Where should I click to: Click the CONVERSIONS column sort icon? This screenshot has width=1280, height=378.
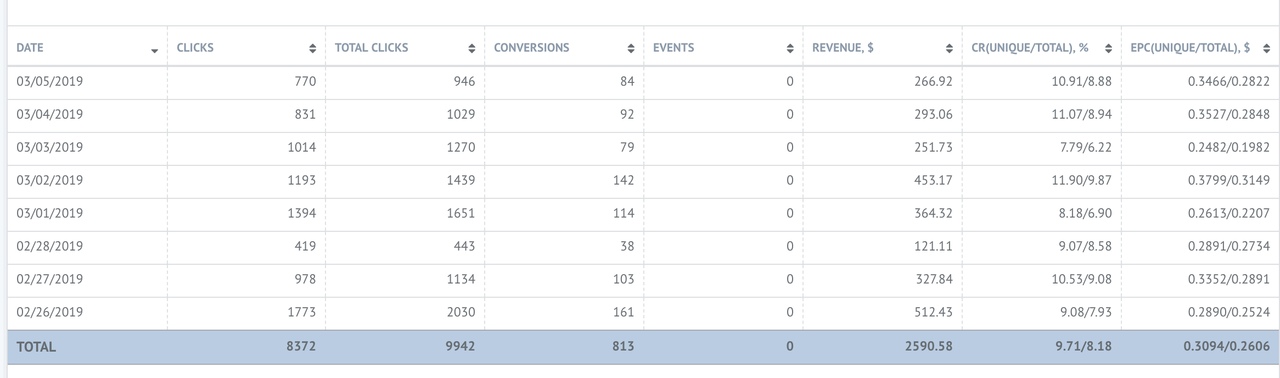[630, 48]
